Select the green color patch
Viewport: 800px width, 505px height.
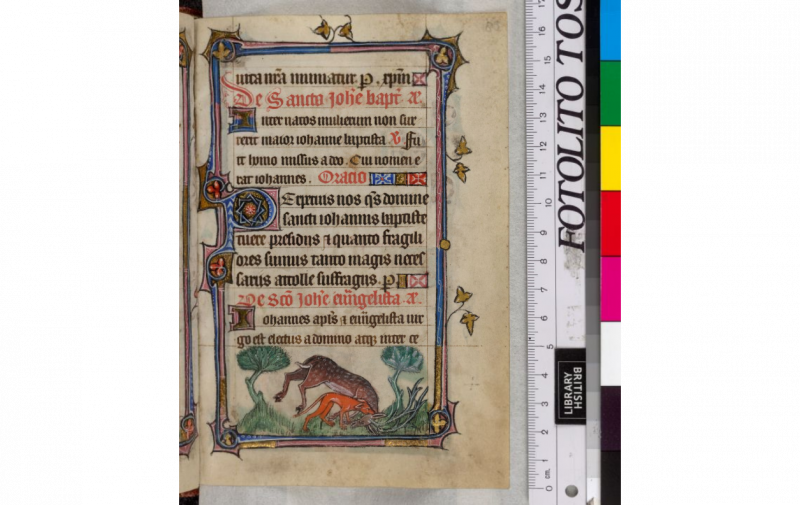[610, 92]
